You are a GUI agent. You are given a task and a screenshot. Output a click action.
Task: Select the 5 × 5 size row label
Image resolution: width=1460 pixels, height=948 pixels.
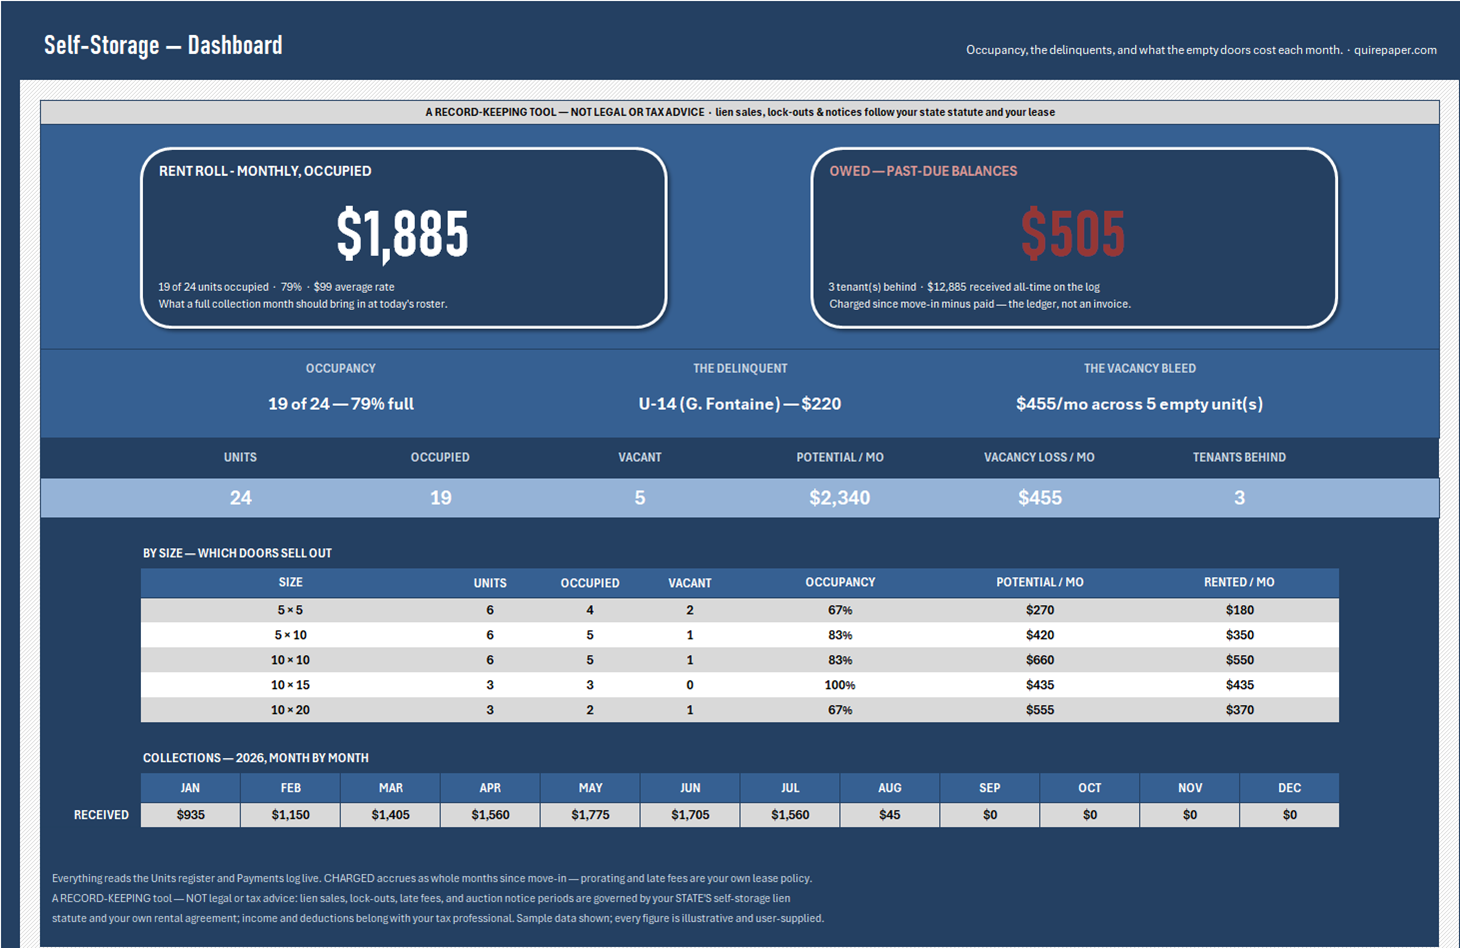[x=290, y=610]
